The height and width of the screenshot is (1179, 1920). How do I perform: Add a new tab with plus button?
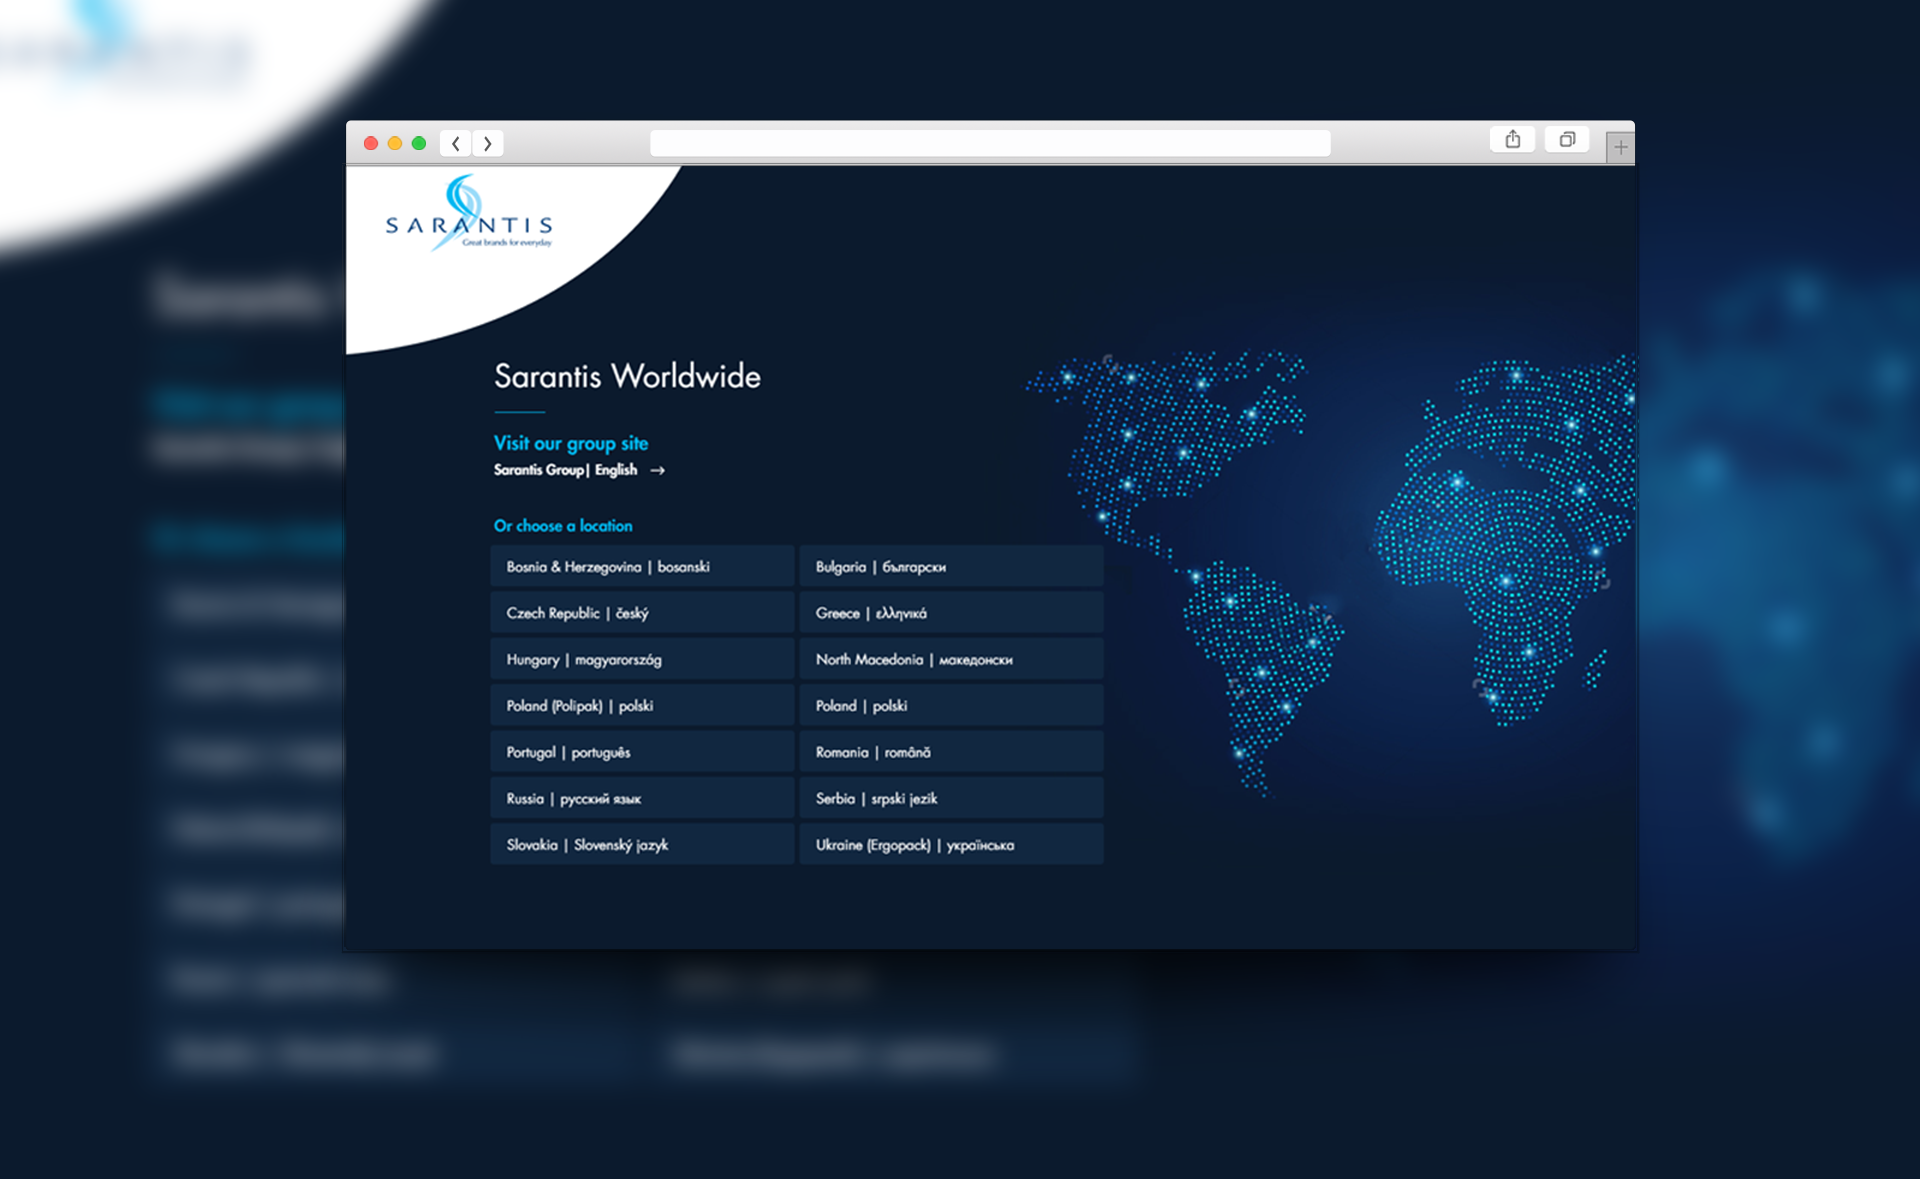pos(1620,147)
